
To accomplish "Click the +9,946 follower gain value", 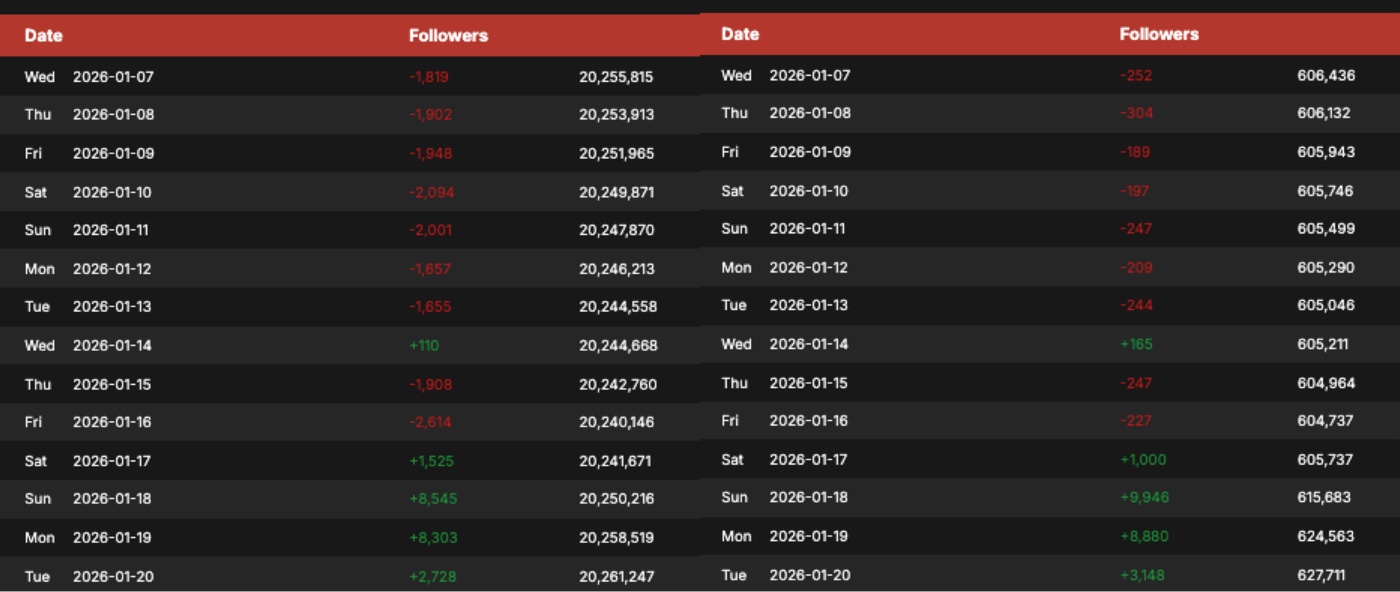I will [1144, 498].
